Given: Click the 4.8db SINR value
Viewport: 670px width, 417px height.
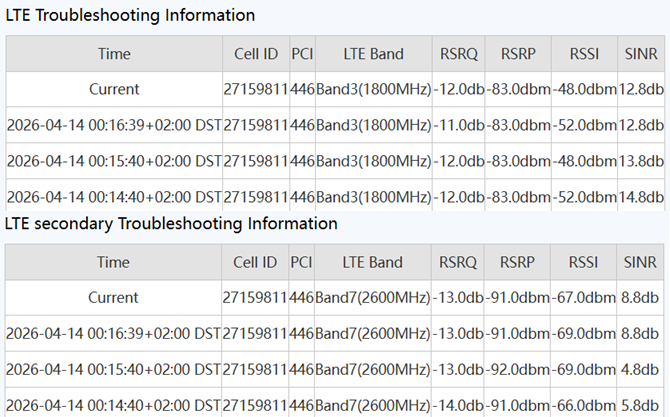Looking at the screenshot, I should pos(640,369).
